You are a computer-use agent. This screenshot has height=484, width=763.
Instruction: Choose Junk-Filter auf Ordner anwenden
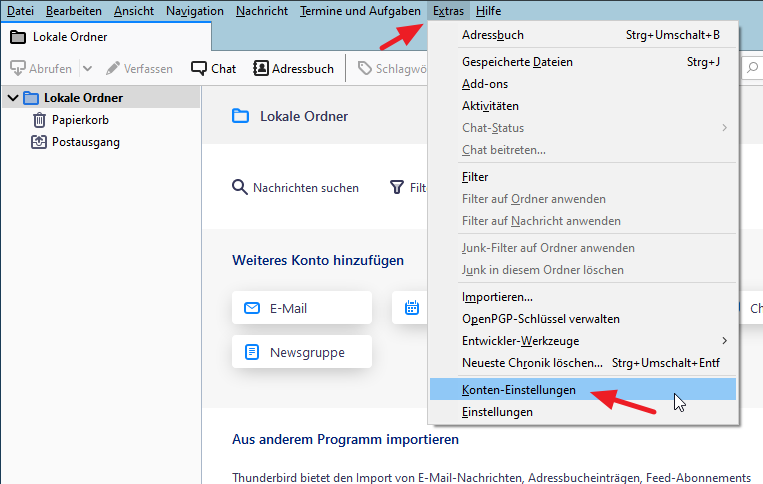(583, 248)
